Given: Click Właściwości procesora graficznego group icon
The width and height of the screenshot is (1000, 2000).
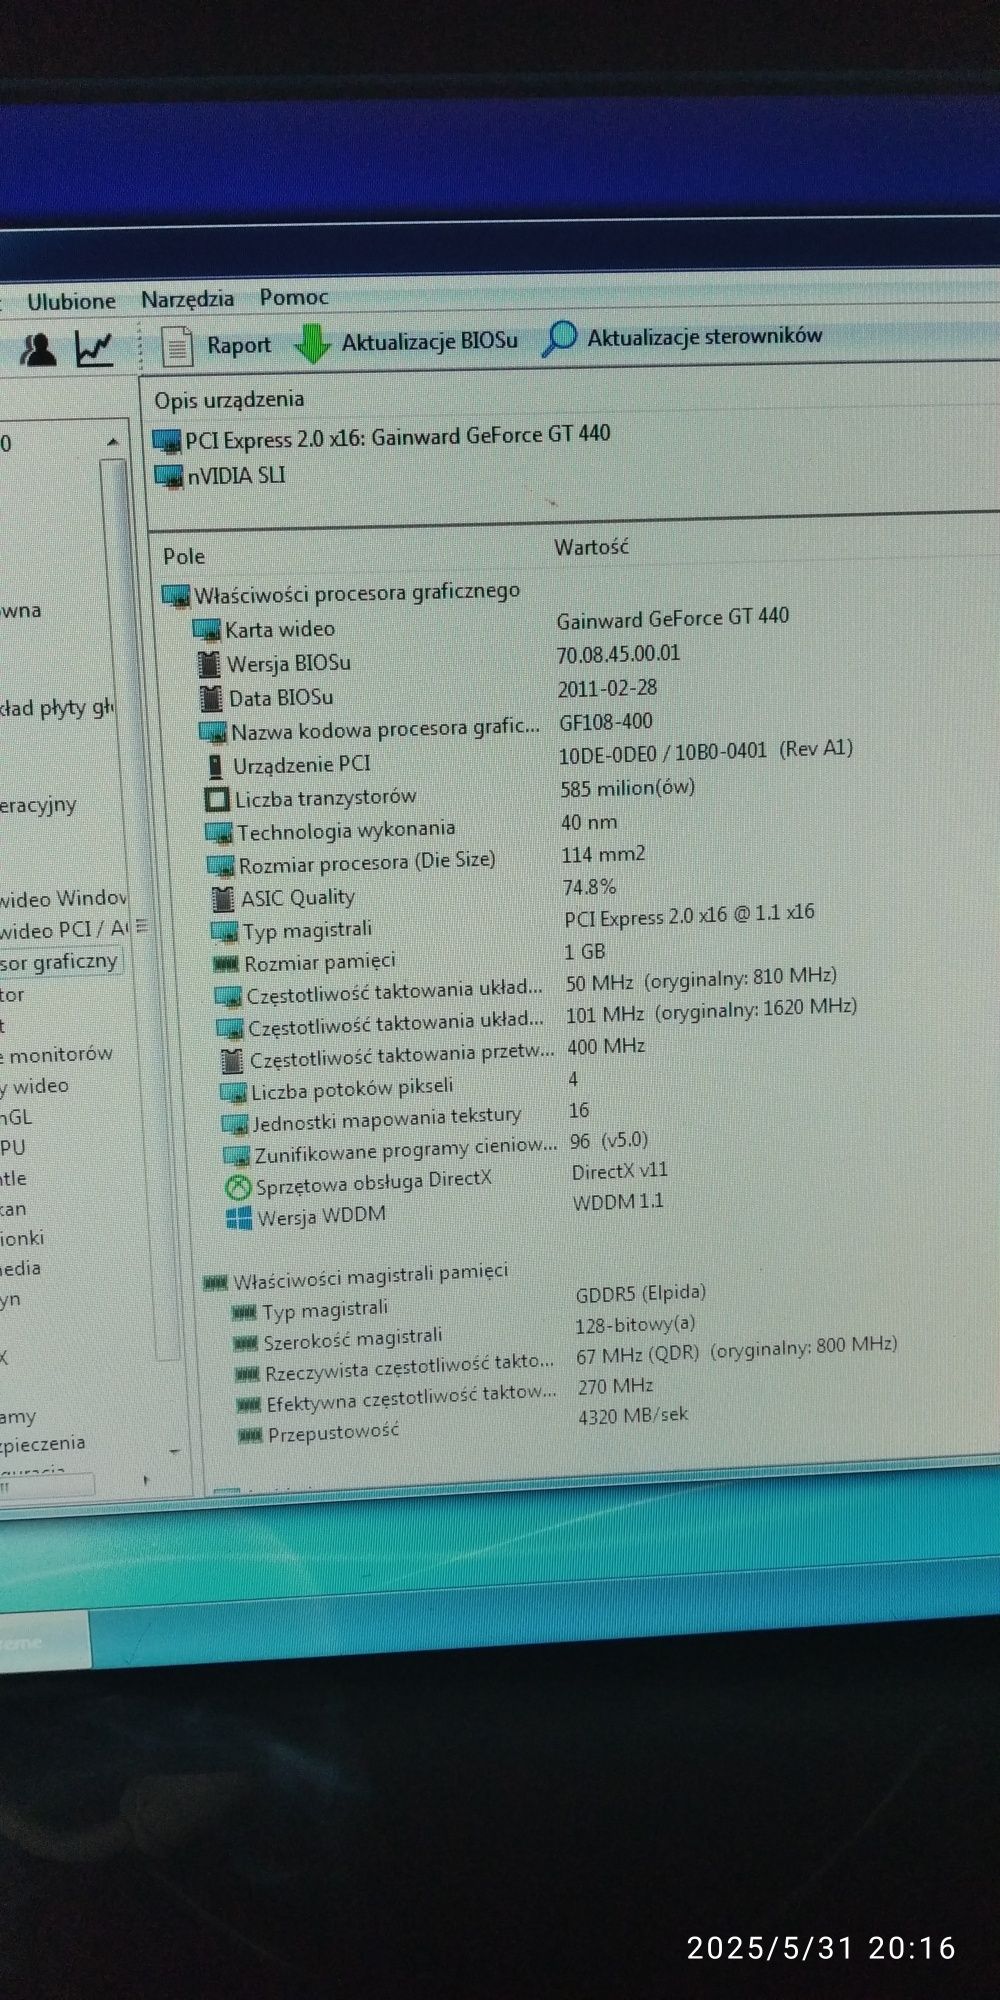Looking at the screenshot, I should [x=175, y=596].
